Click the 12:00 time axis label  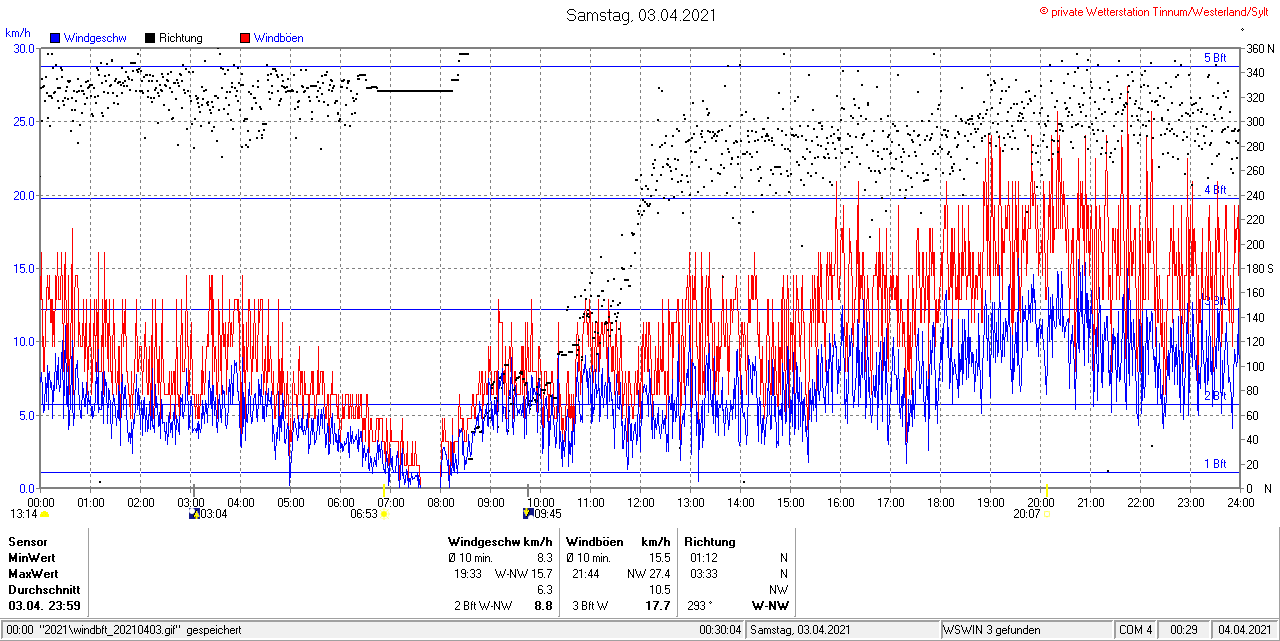[640, 502]
